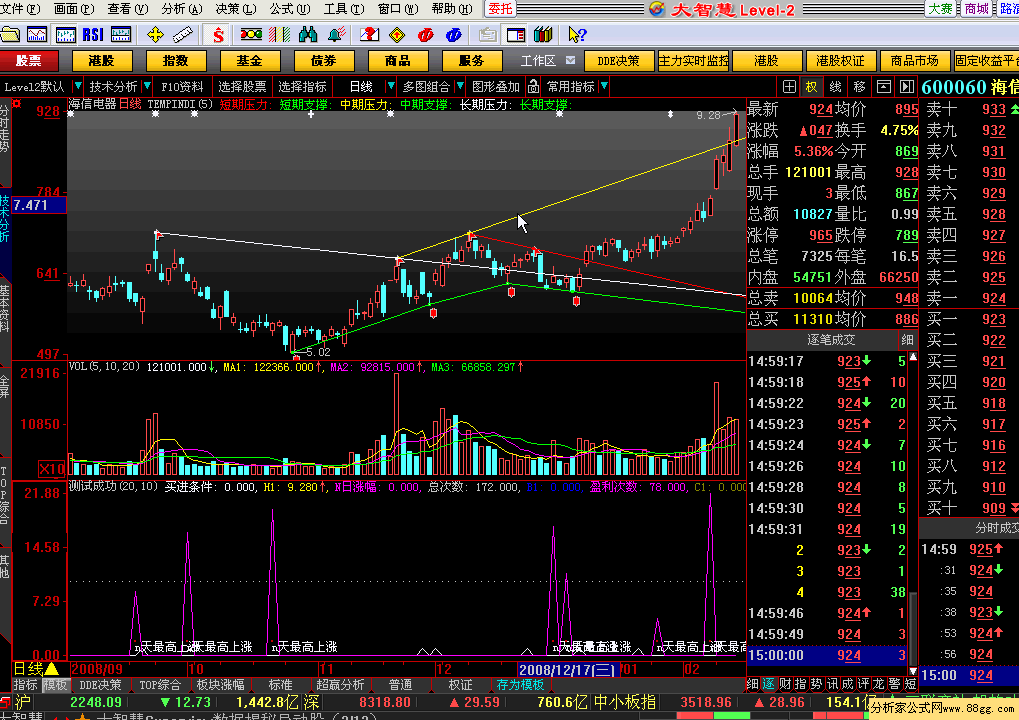Image resolution: width=1019 pixels, height=720 pixels.
Task: Click the 基金 category button
Action: point(250,60)
